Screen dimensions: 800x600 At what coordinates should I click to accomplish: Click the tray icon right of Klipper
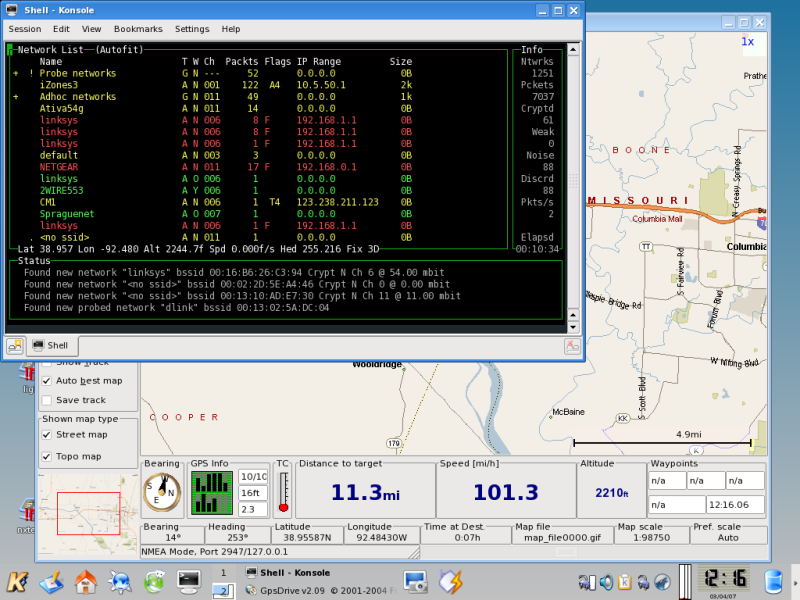[643, 582]
